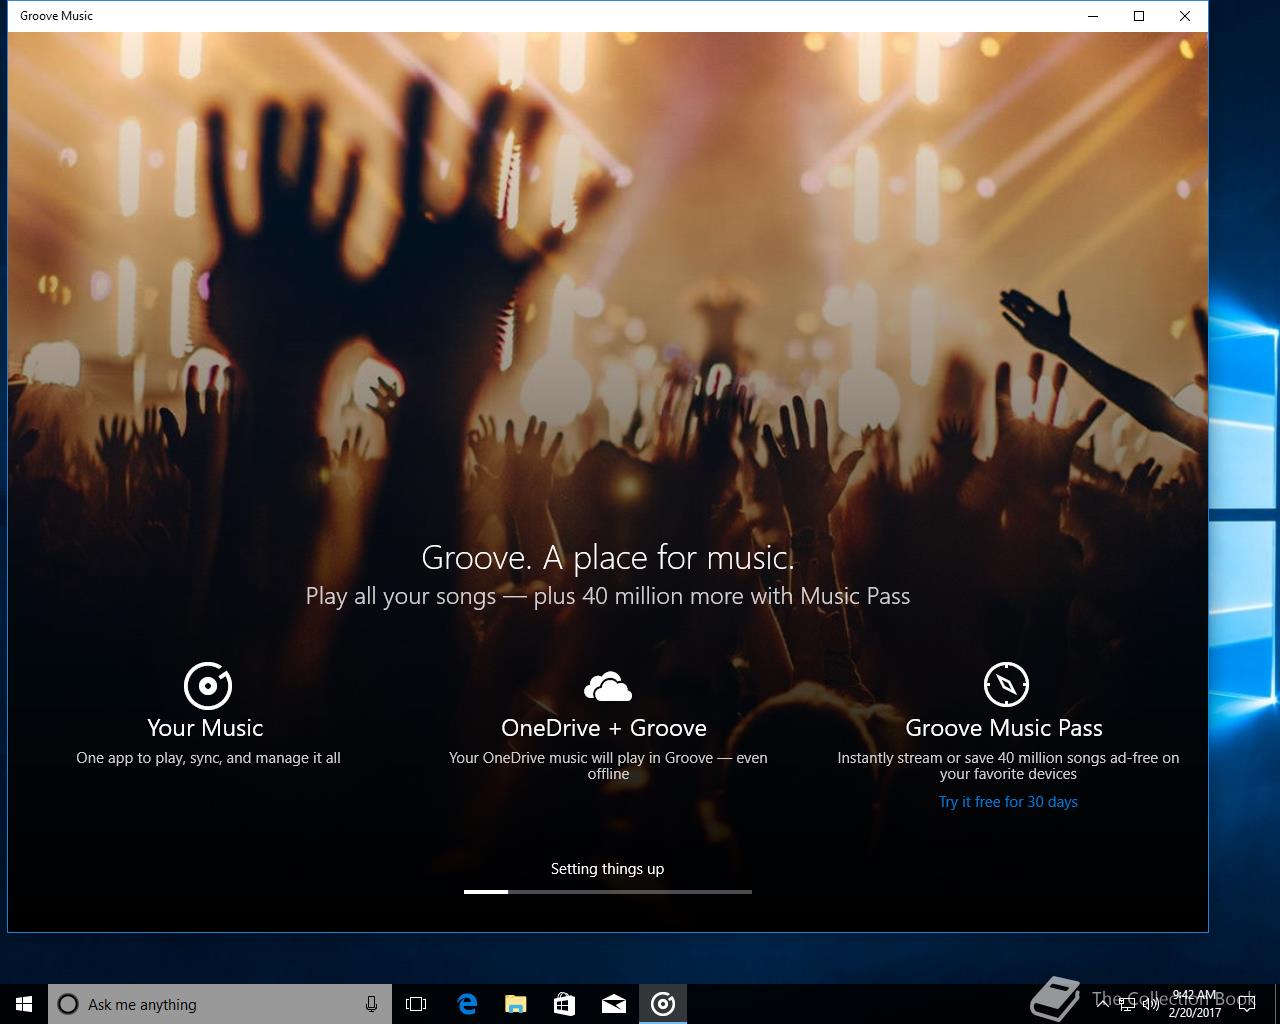Click the Your Music disc icon
The height and width of the screenshot is (1024, 1280).
pos(208,685)
